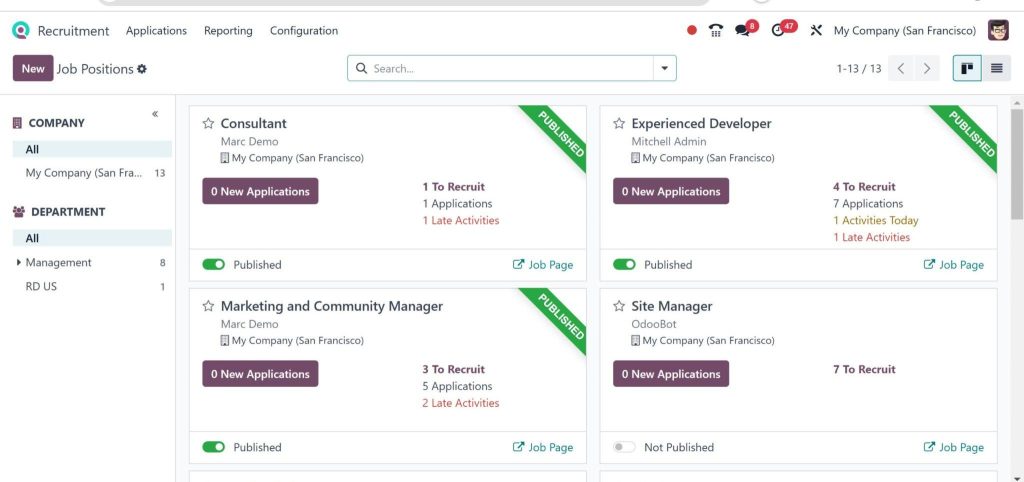Screen dimensions: 1024x482
Task: Focus the Search input field
Action: 511,69
